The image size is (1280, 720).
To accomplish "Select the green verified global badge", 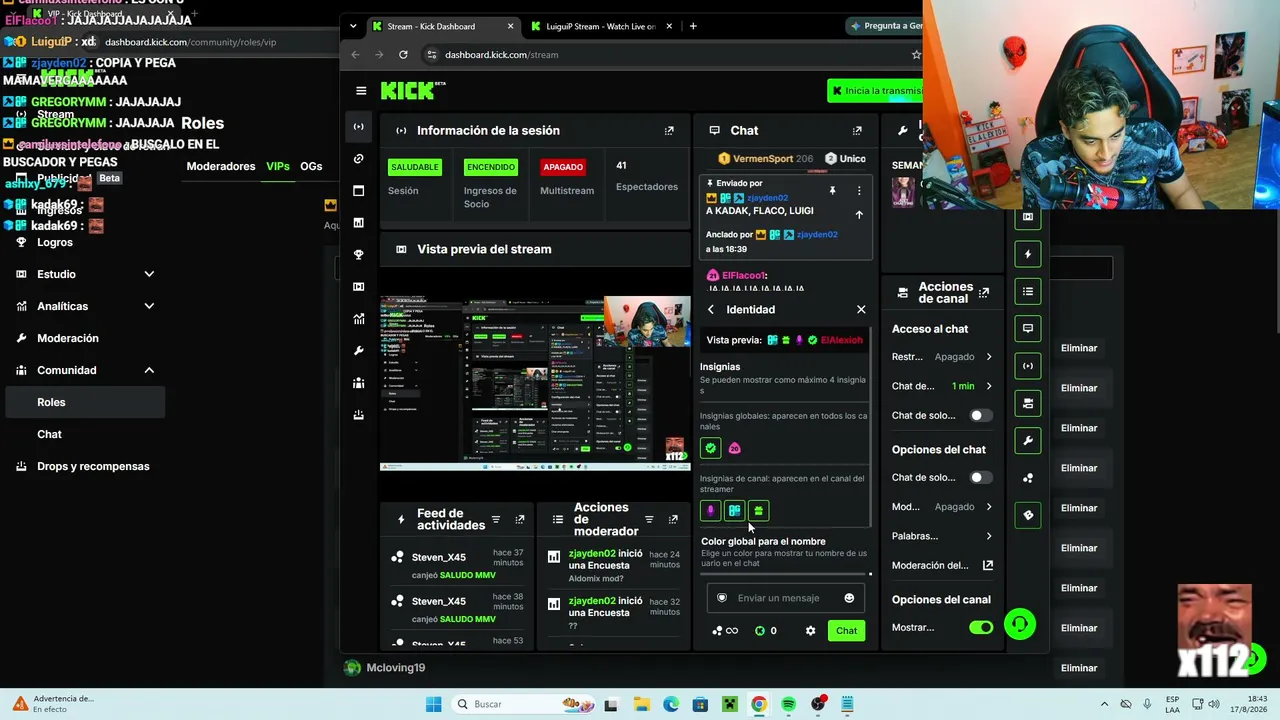I will coord(711,448).
